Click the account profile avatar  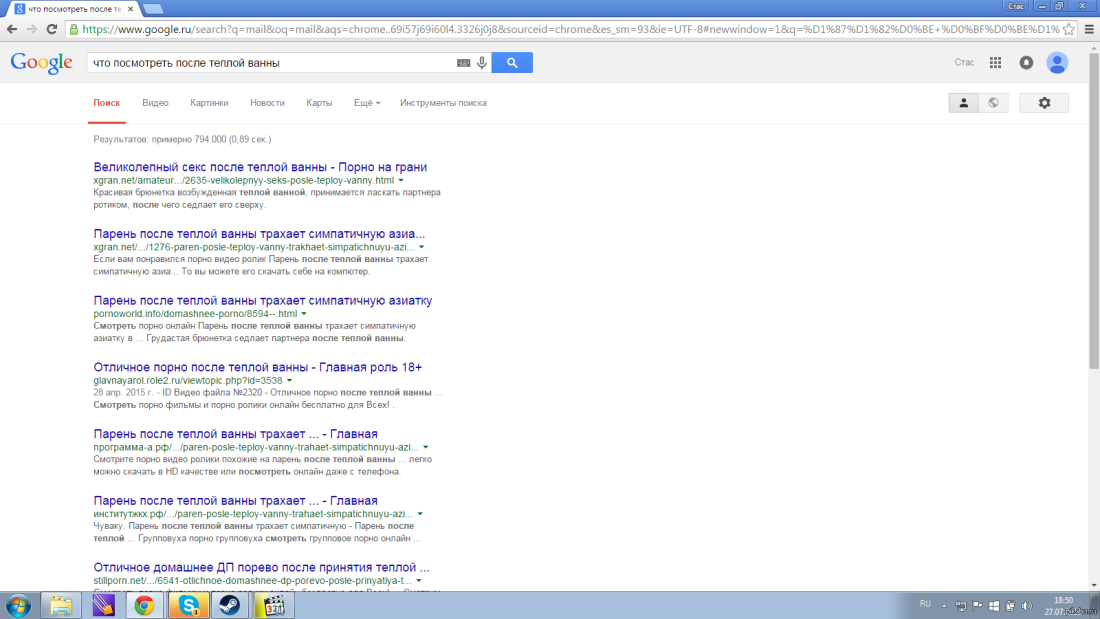click(1057, 63)
